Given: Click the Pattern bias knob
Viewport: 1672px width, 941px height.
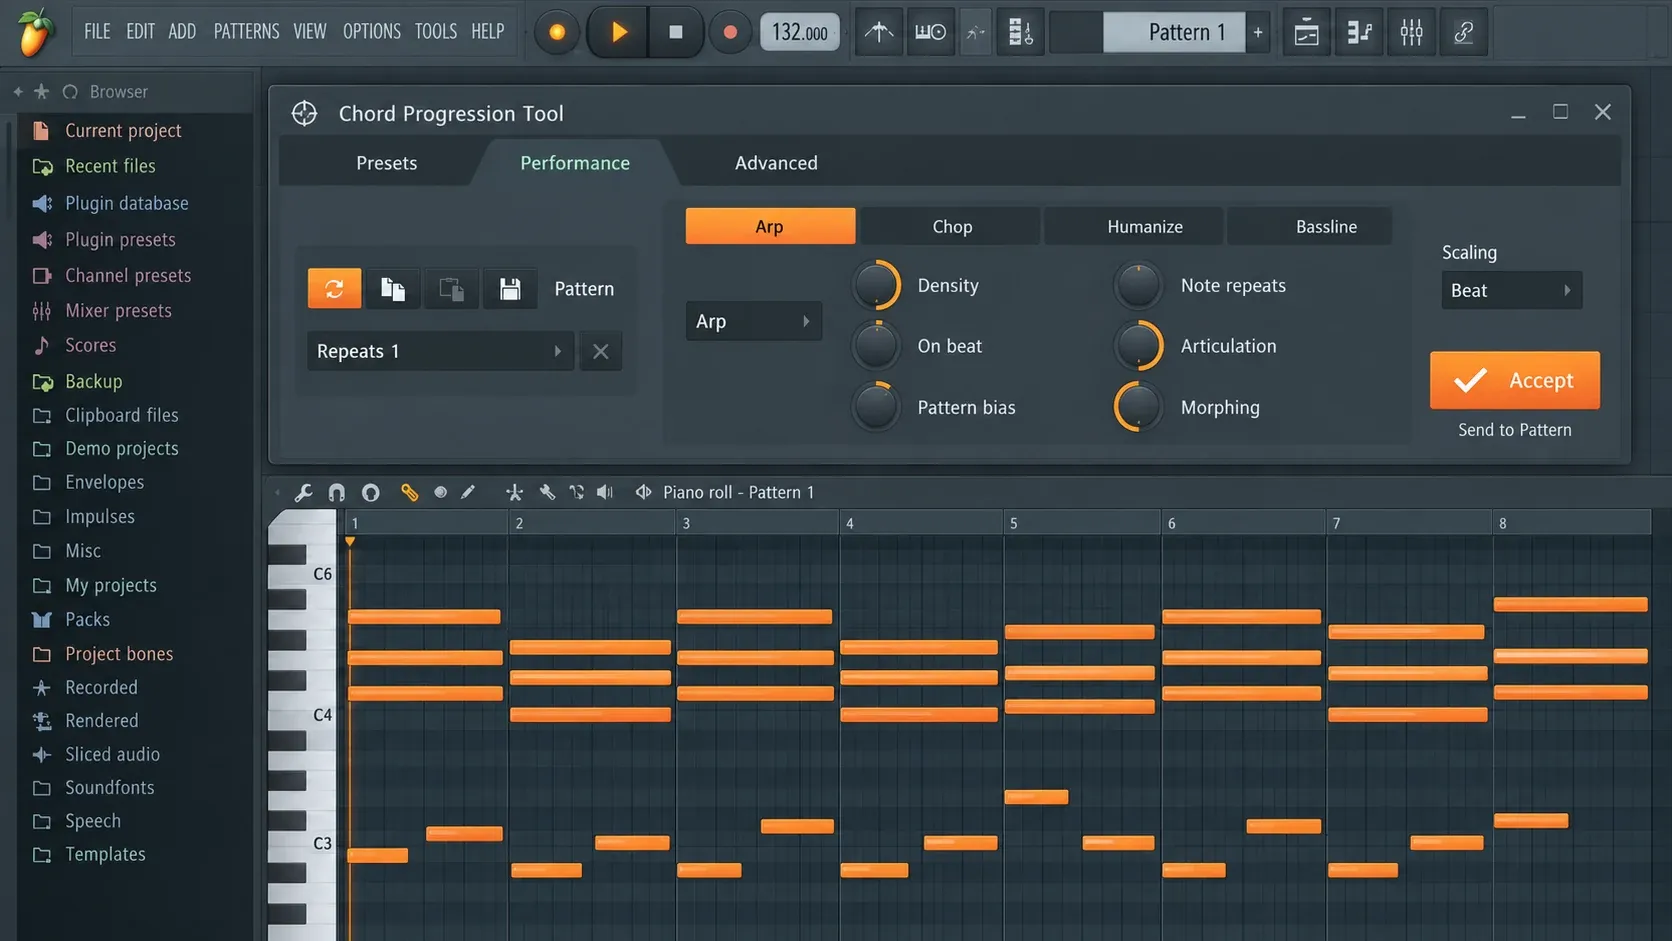Looking at the screenshot, I should pyautogui.click(x=876, y=407).
